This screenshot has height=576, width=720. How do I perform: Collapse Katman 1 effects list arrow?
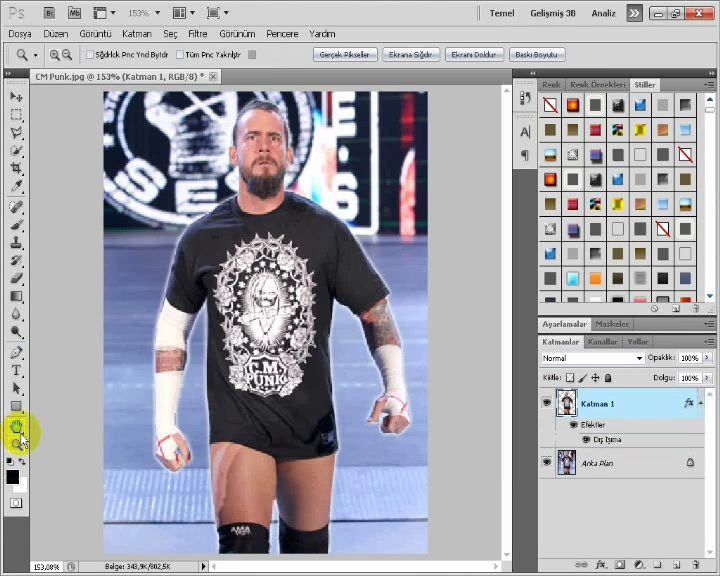(x=701, y=403)
